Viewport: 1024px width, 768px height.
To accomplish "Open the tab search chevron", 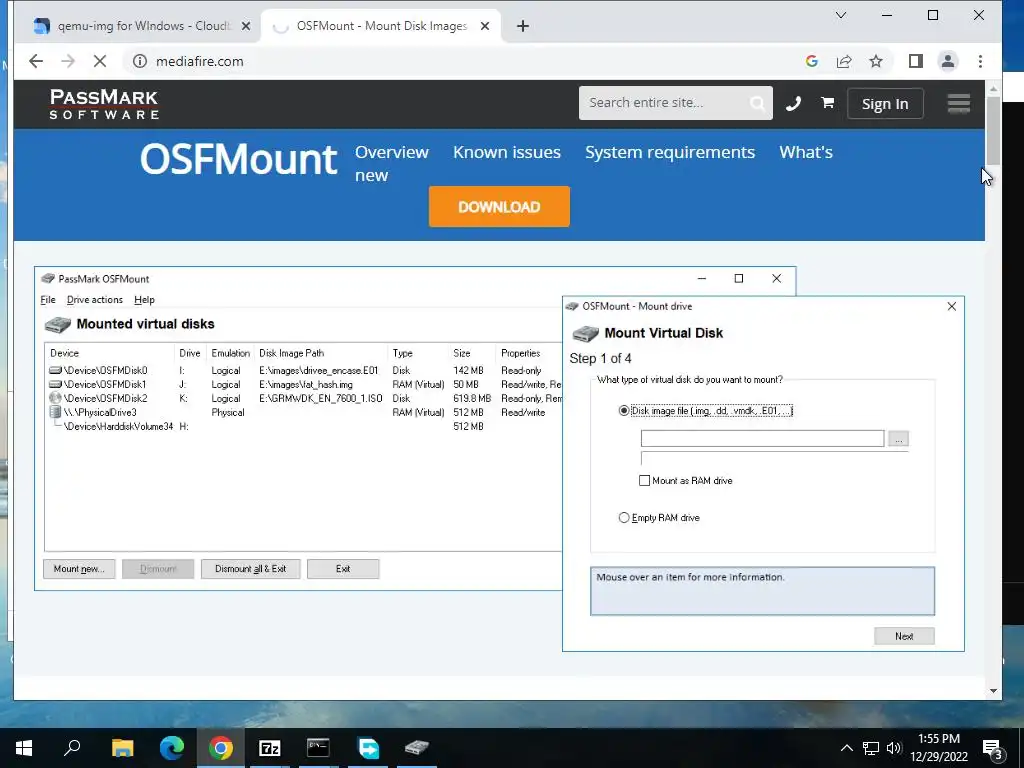I will [x=841, y=15].
